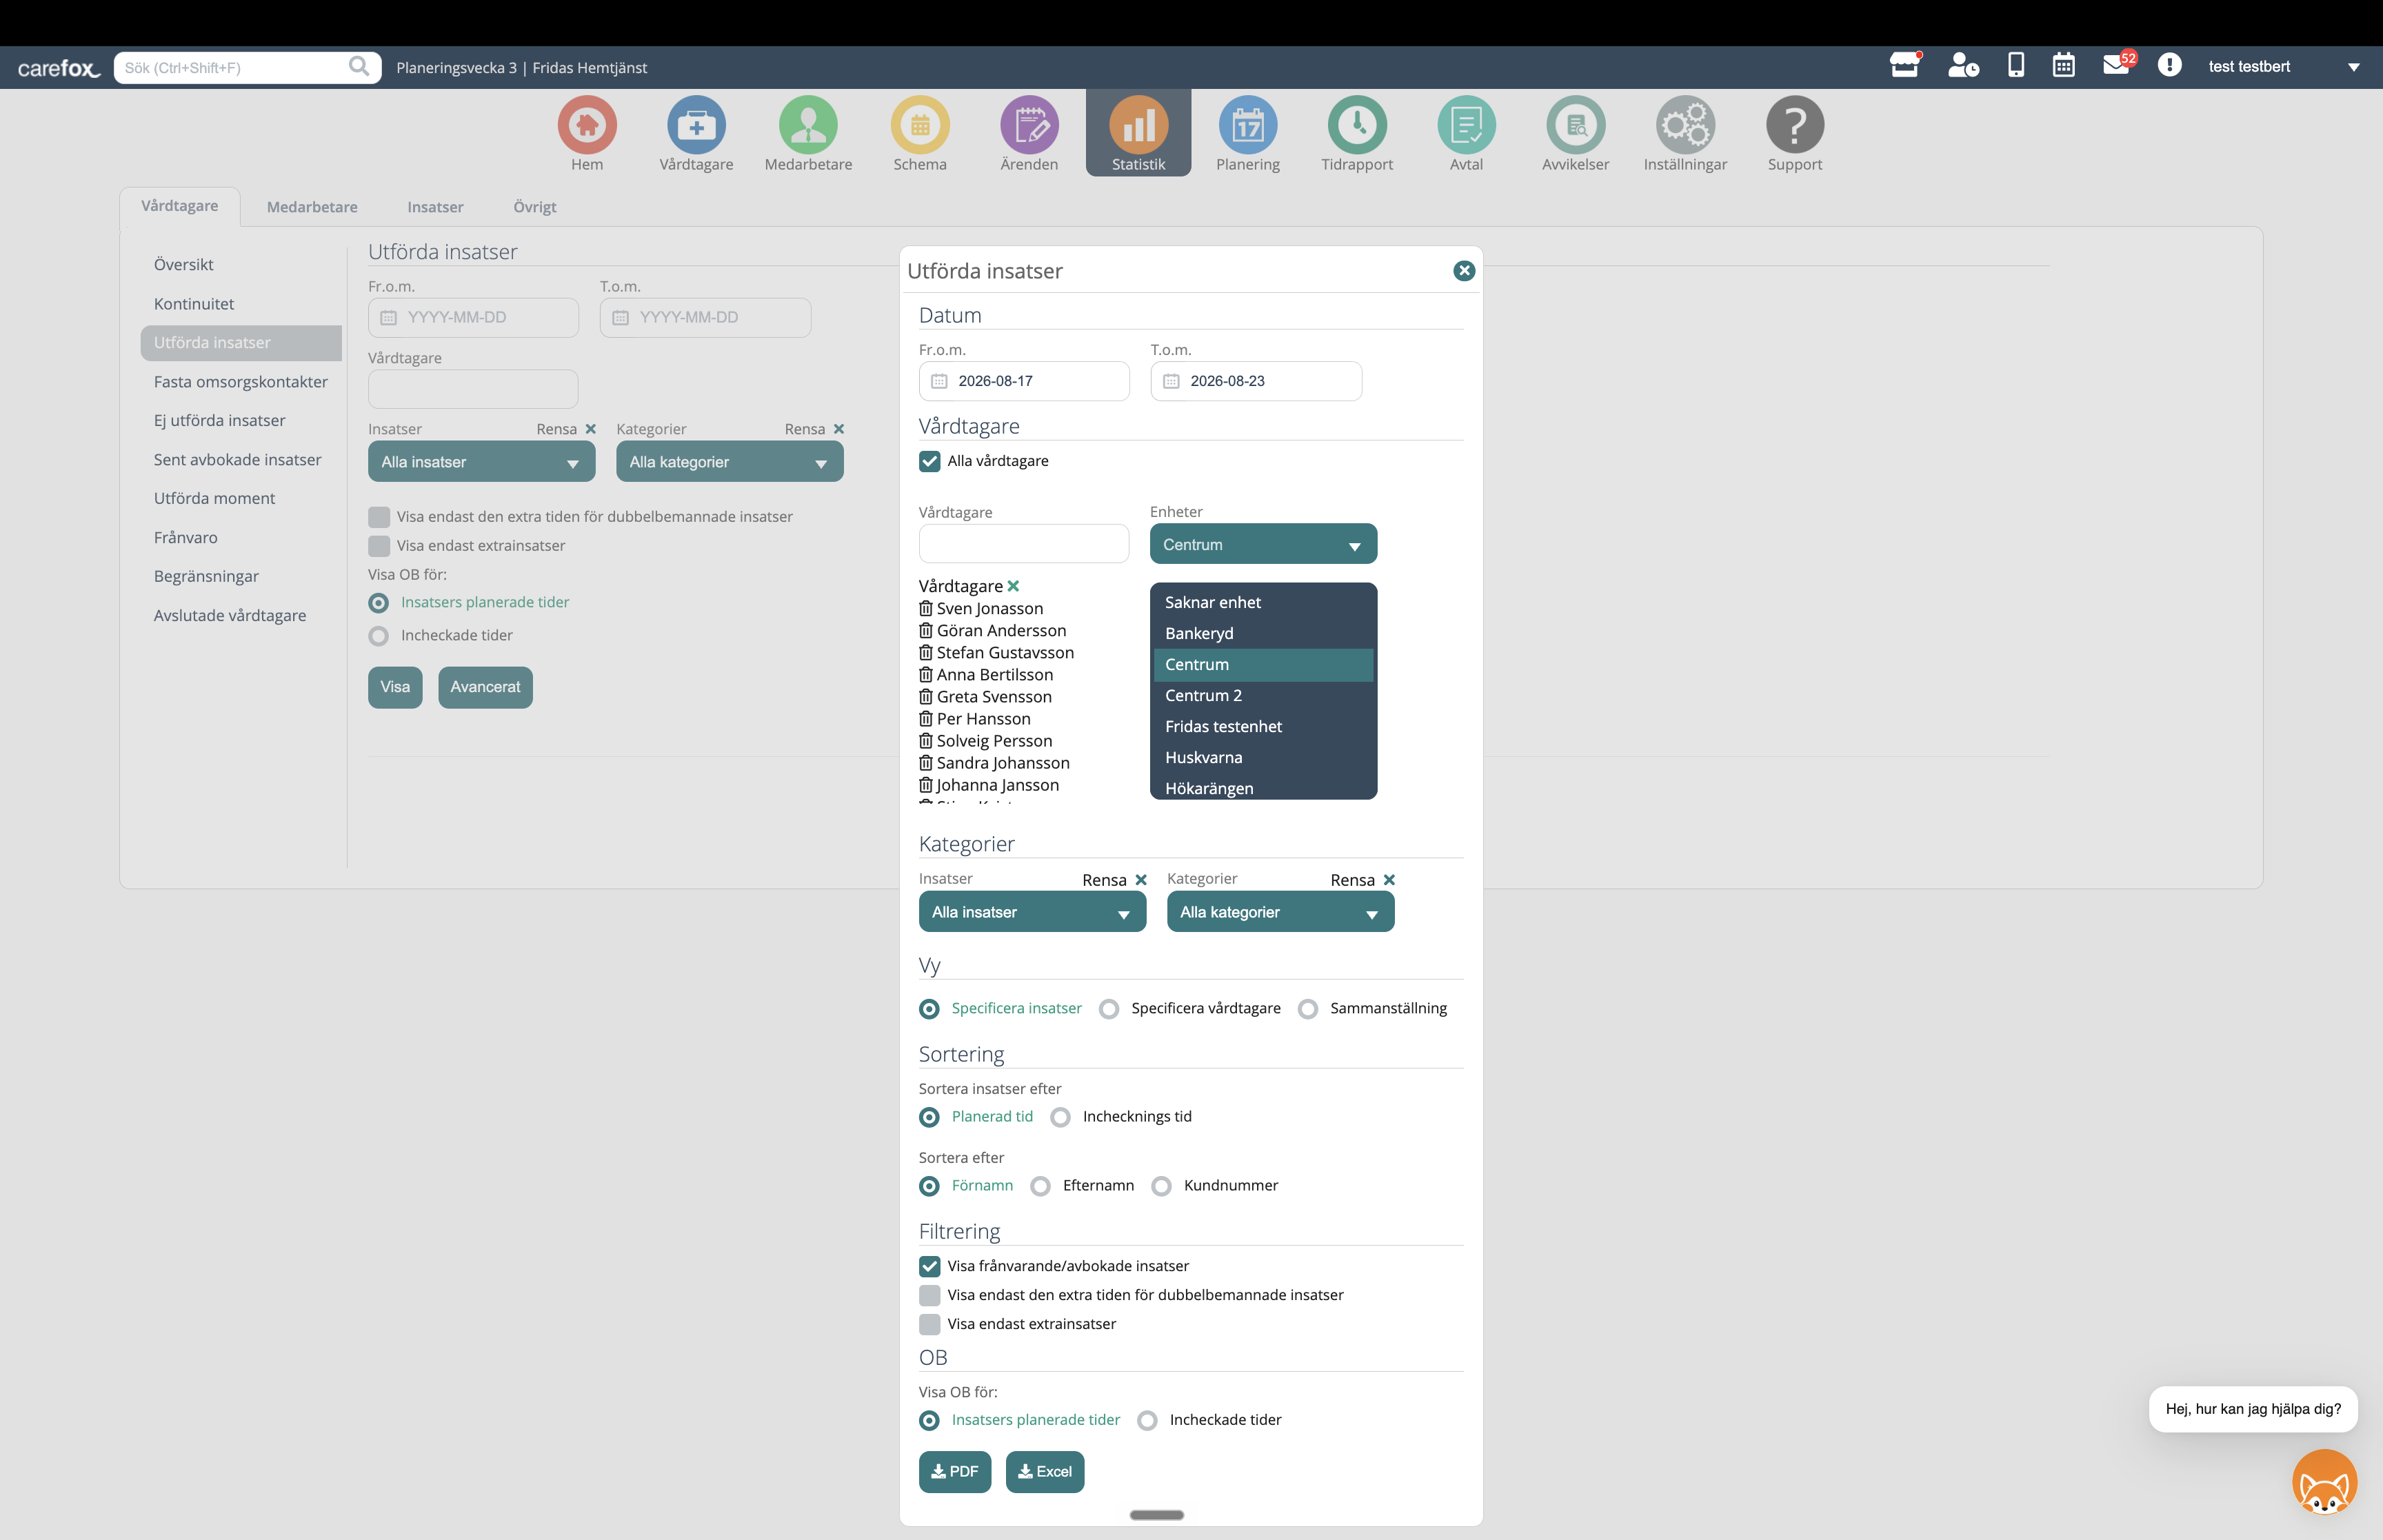2383x1540 pixels.
Task: Open the Enheter Centrum dropdown
Action: [x=1263, y=544]
